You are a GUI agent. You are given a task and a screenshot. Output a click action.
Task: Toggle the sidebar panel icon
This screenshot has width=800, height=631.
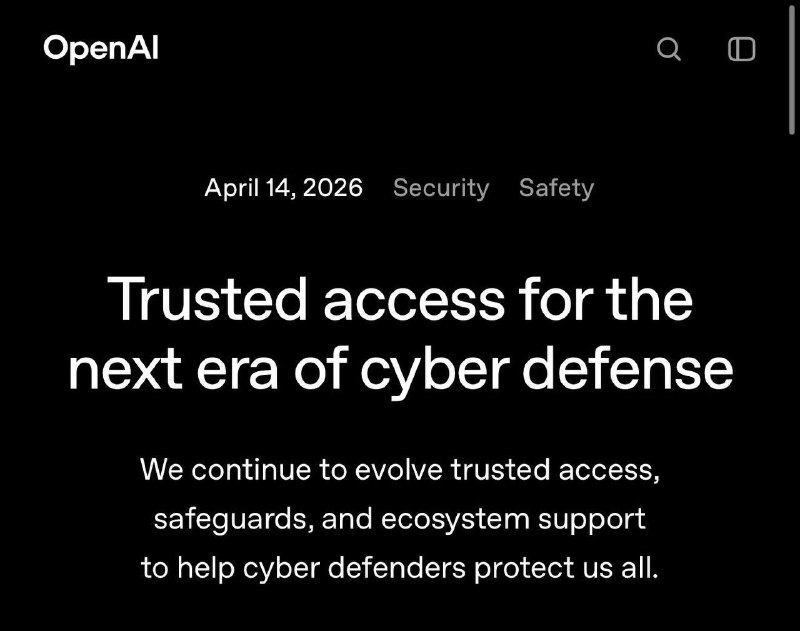(741, 49)
